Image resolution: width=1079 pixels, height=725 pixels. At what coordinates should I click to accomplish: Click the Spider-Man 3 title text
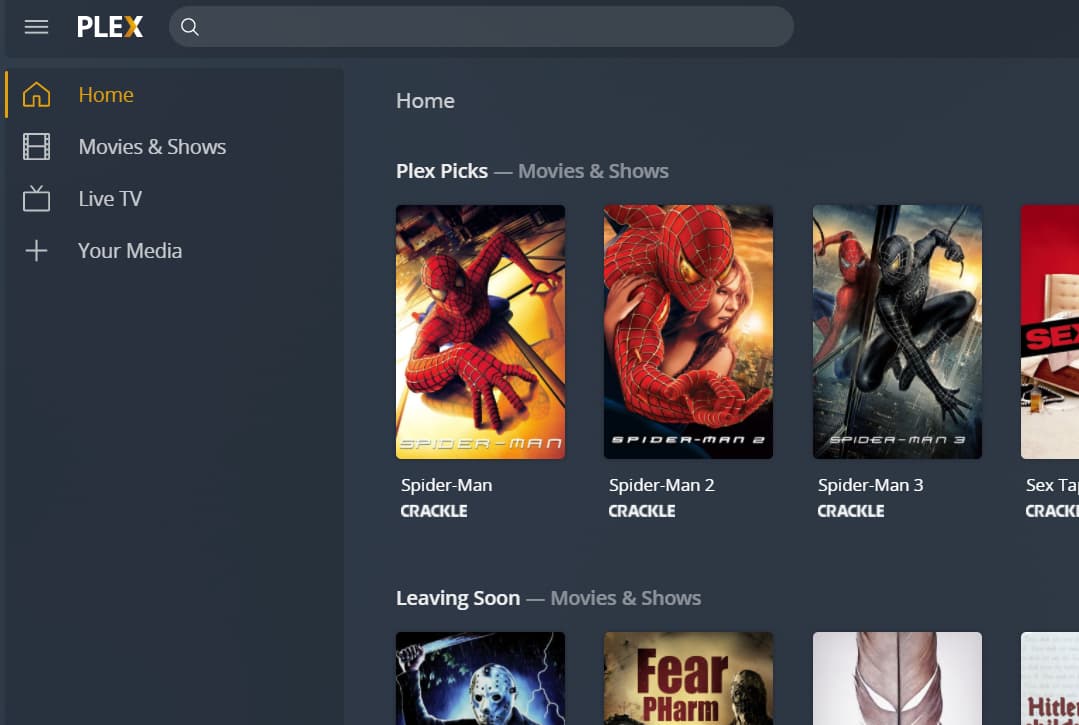click(870, 485)
